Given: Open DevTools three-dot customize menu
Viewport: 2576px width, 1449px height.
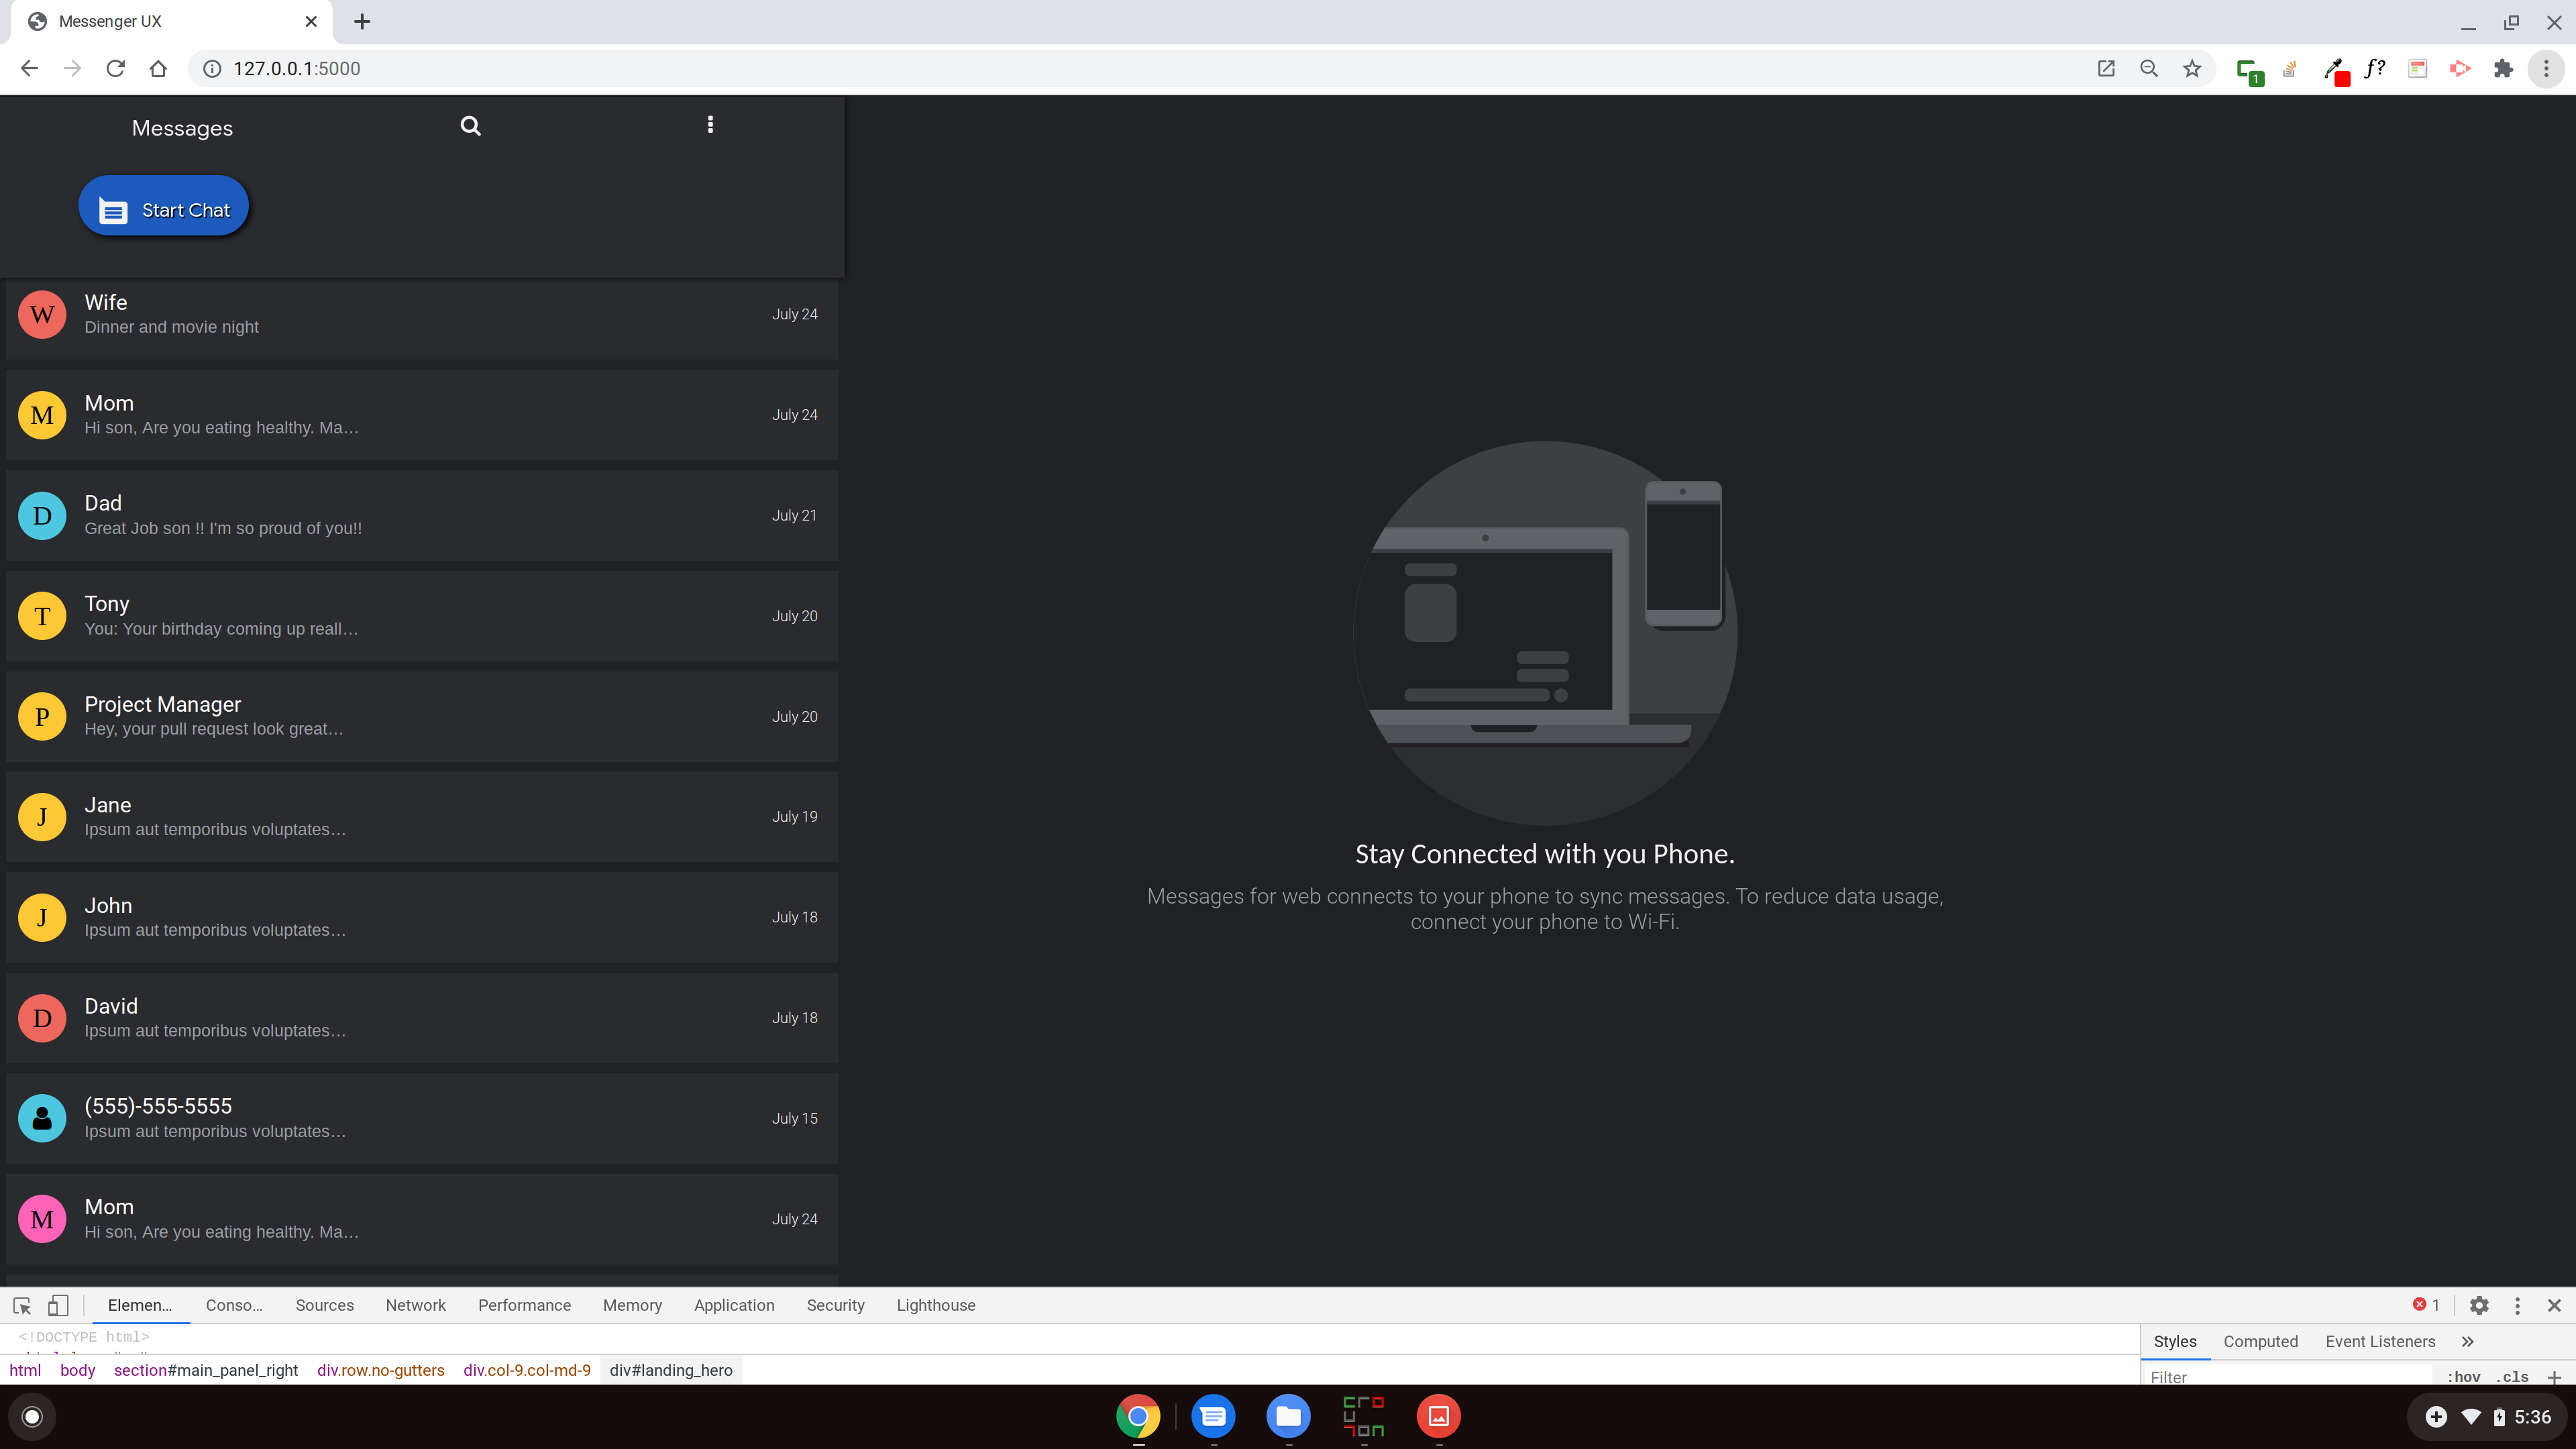Looking at the screenshot, I should tap(2517, 1305).
